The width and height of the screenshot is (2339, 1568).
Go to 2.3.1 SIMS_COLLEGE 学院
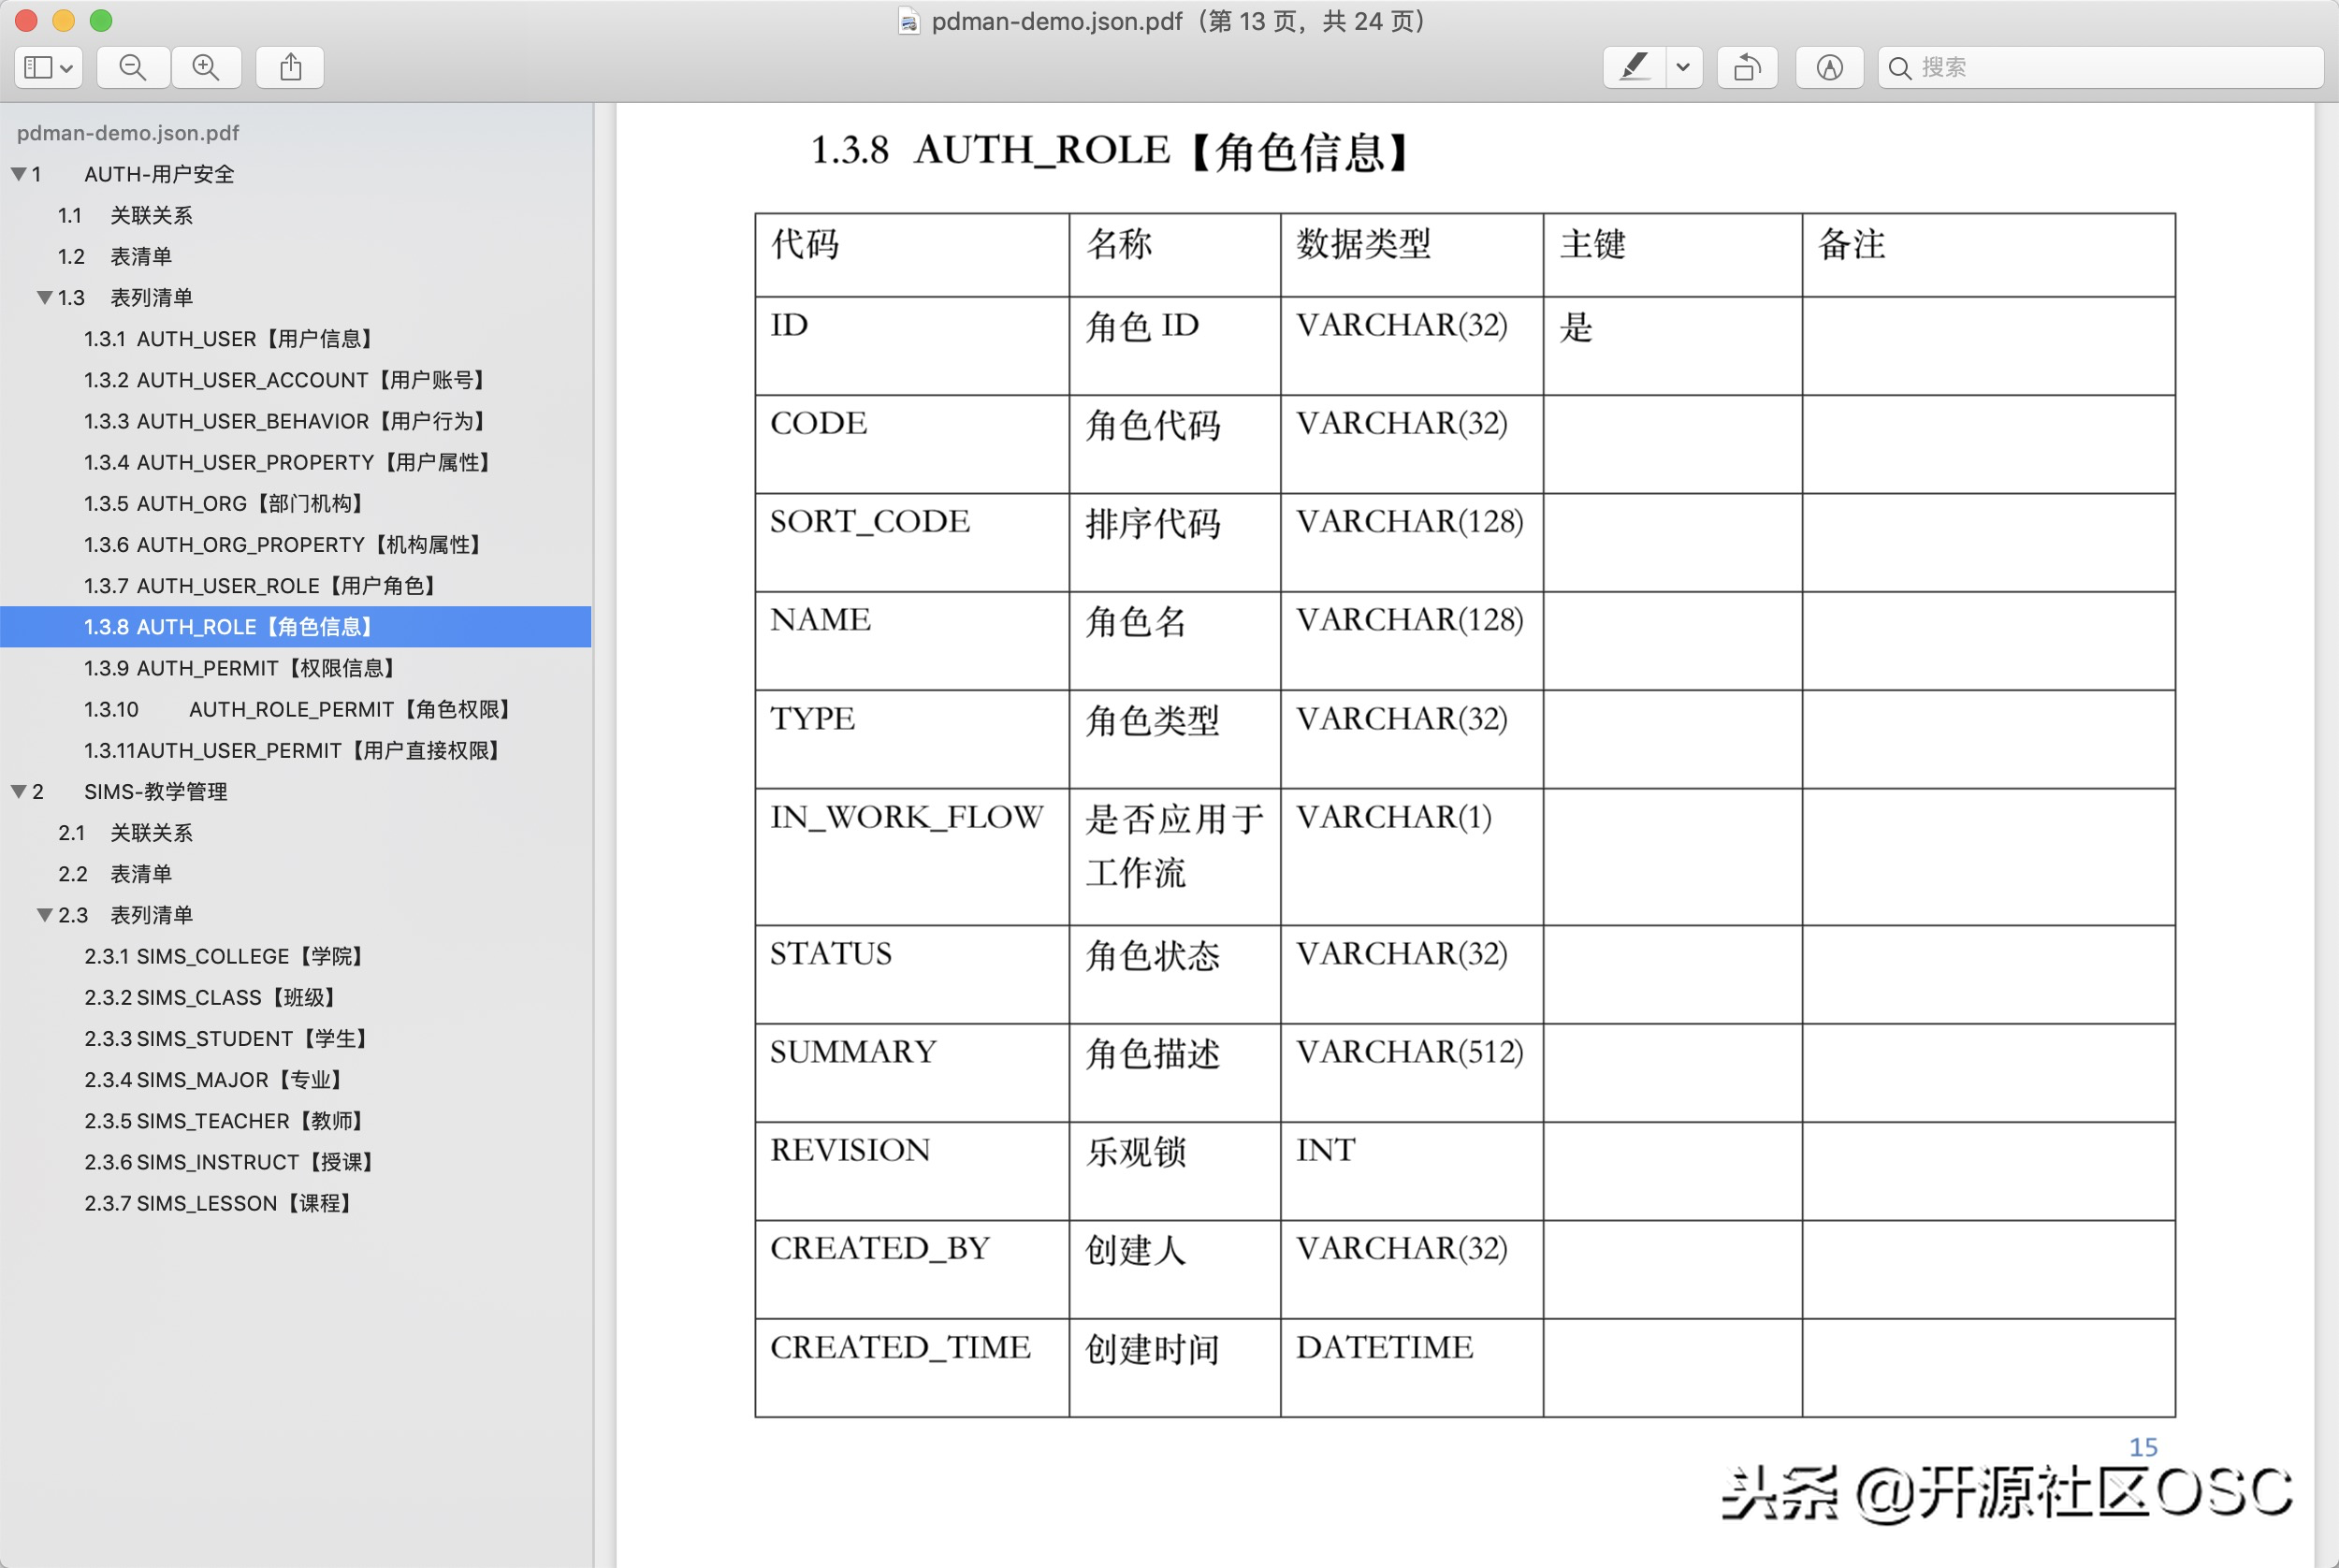(226, 956)
